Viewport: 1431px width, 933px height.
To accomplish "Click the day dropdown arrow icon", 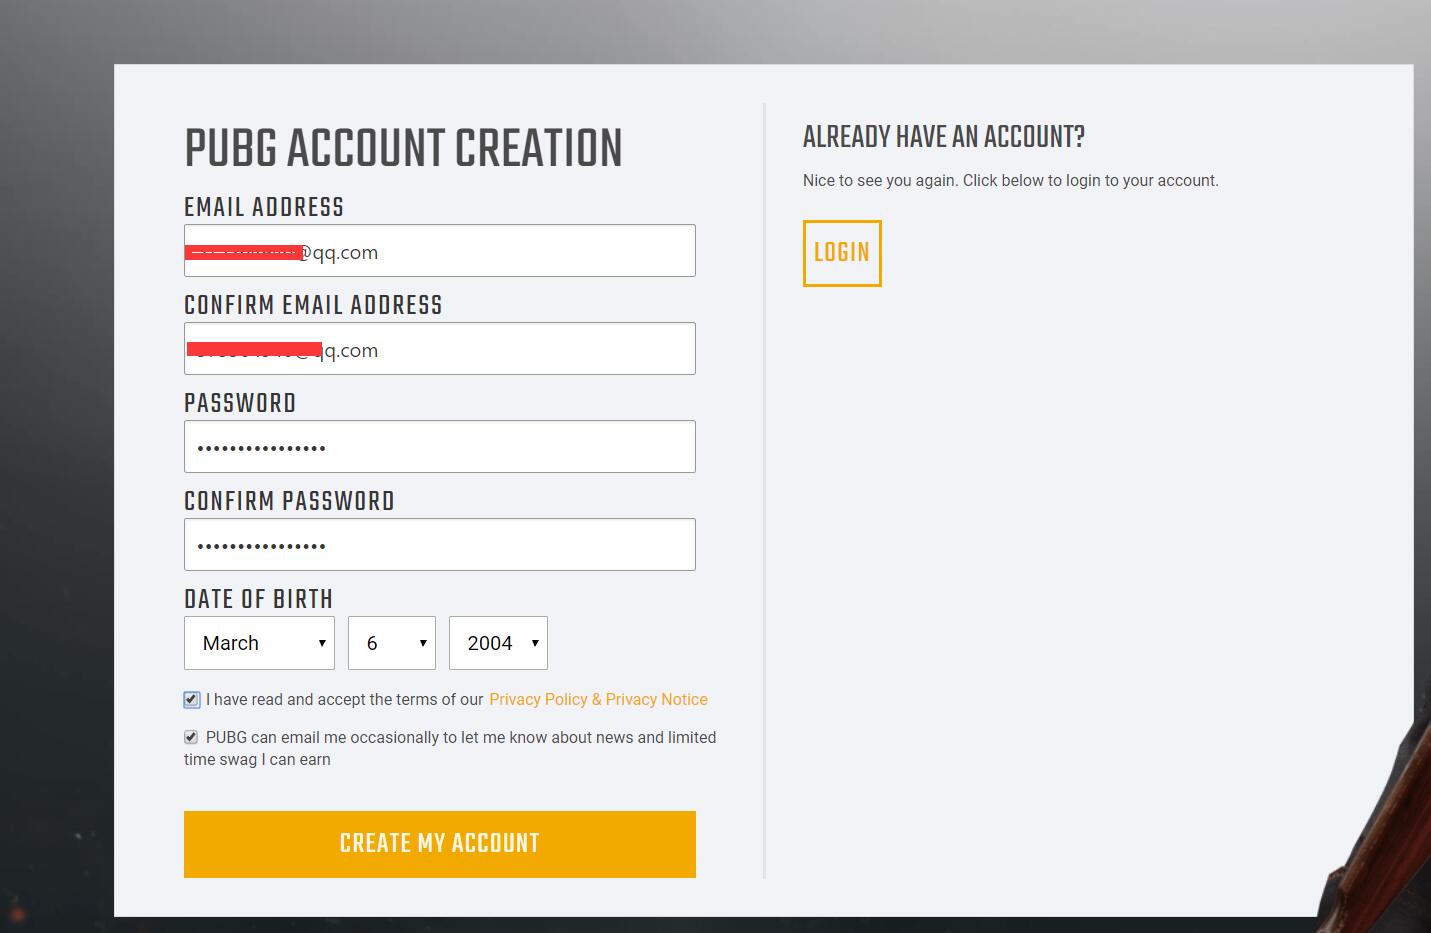I will (423, 643).
